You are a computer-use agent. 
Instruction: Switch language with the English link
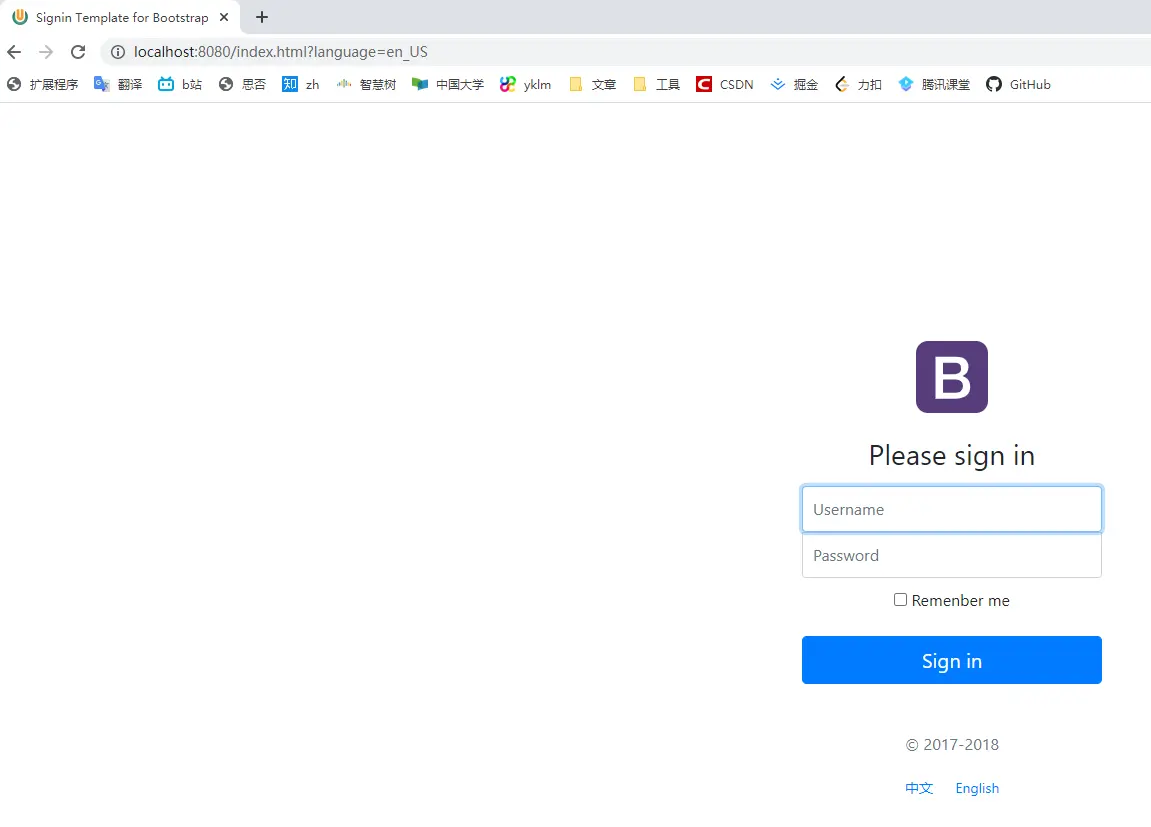pos(976,788)
